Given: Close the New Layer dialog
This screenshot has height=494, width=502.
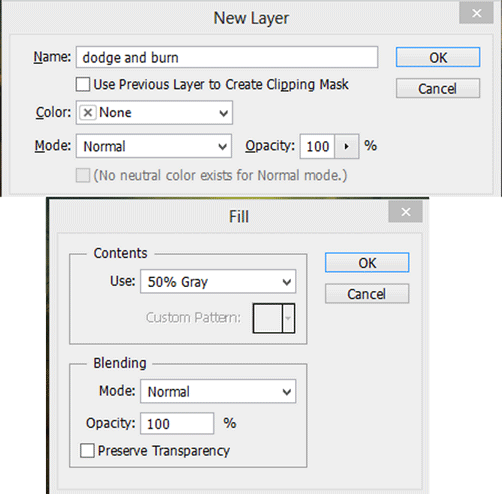Looking at the screenshot, I should coord(476,13).
